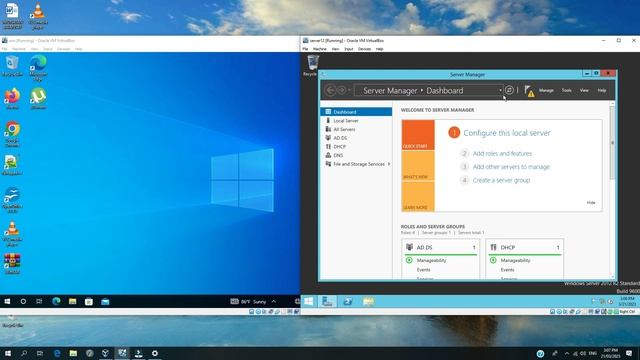Open the Input menu of server12 VirtualBox window

pos(349,49)
